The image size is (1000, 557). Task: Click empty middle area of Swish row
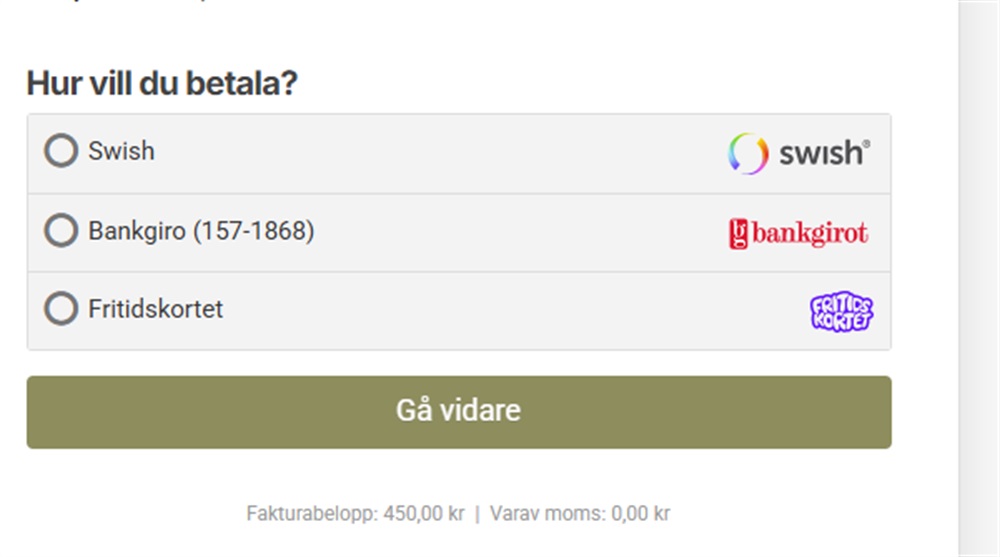pos(440,153)
